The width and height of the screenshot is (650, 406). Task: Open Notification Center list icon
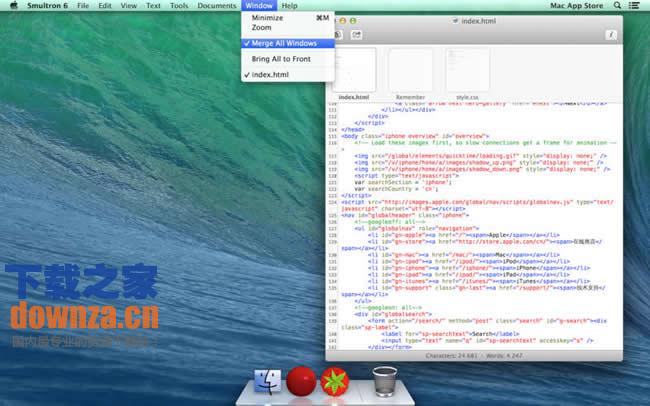[638, 6]
